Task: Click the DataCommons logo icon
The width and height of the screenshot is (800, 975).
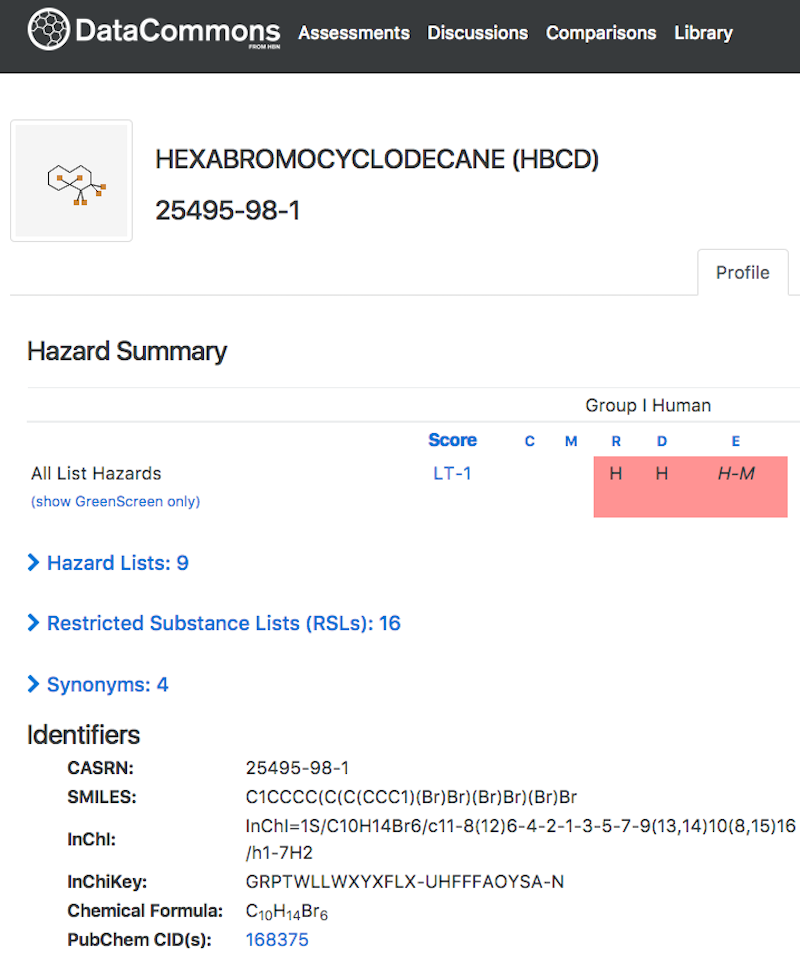Action: pos(48,31)
